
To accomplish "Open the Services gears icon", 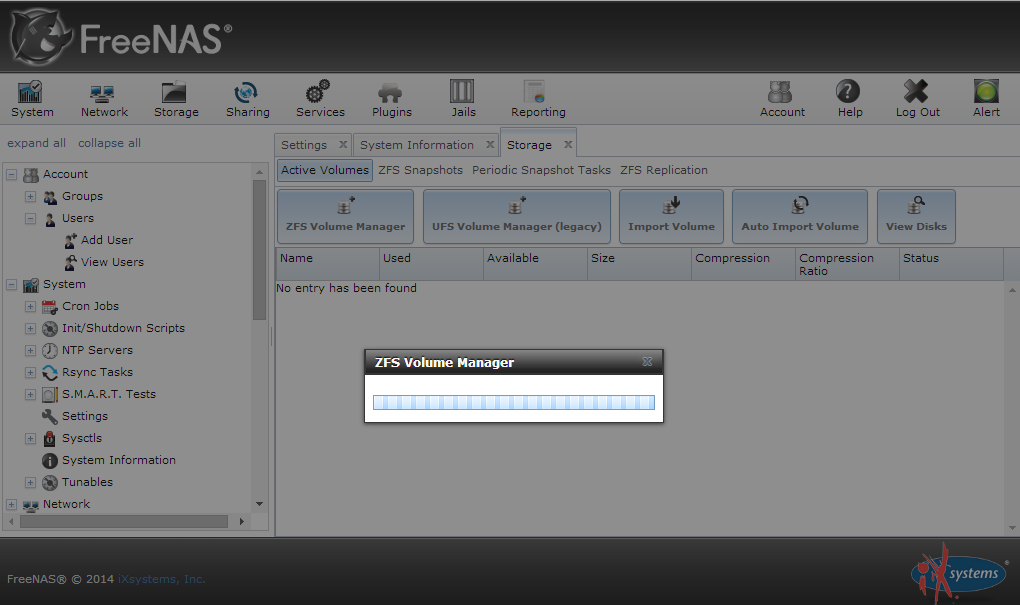I will [318, 92].
